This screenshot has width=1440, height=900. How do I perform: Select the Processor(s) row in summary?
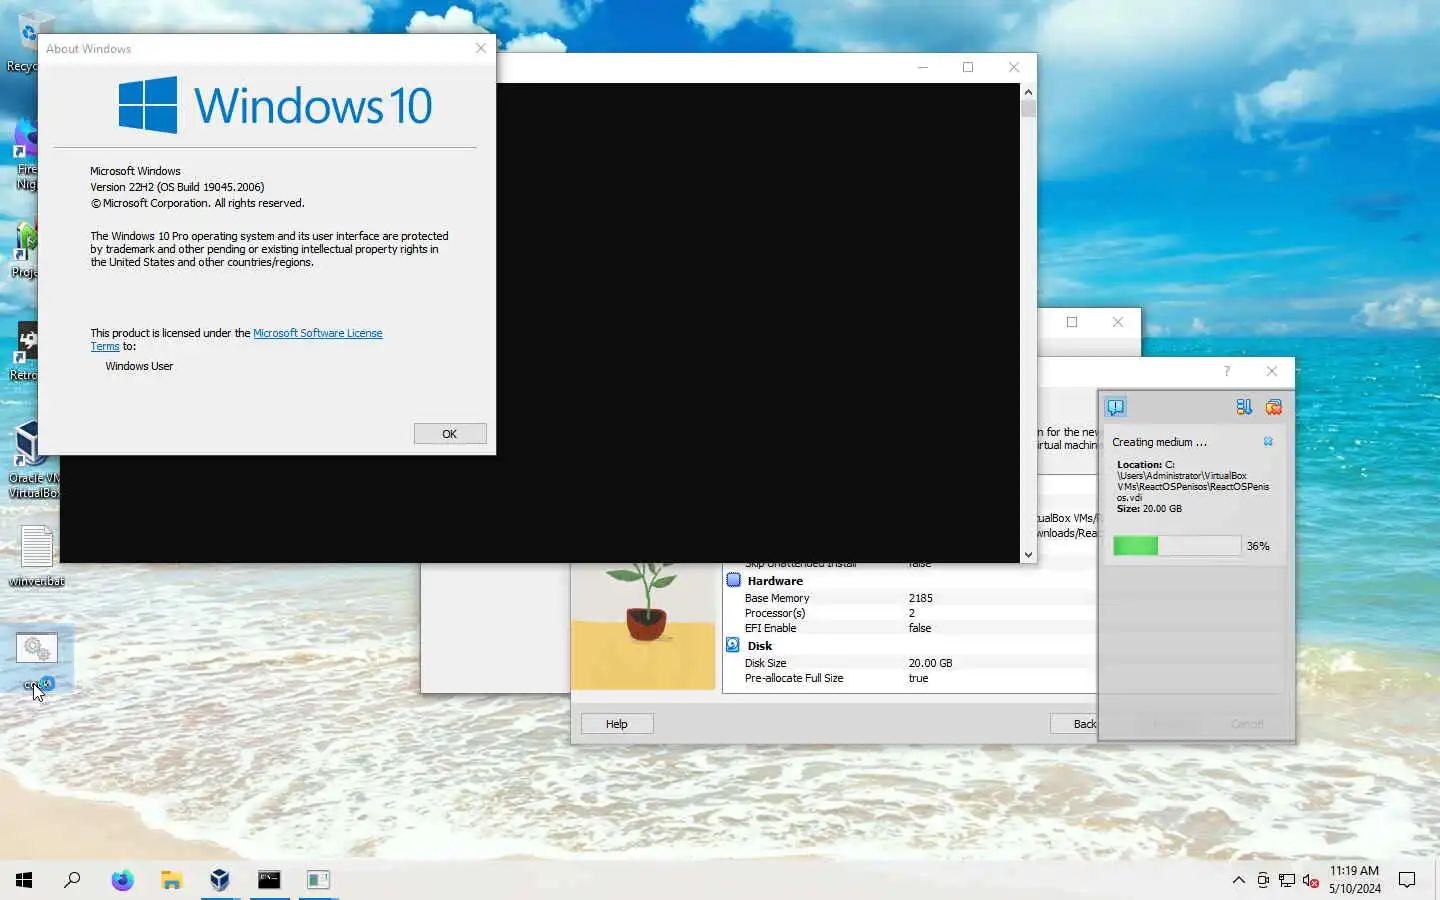click(910, 613)
